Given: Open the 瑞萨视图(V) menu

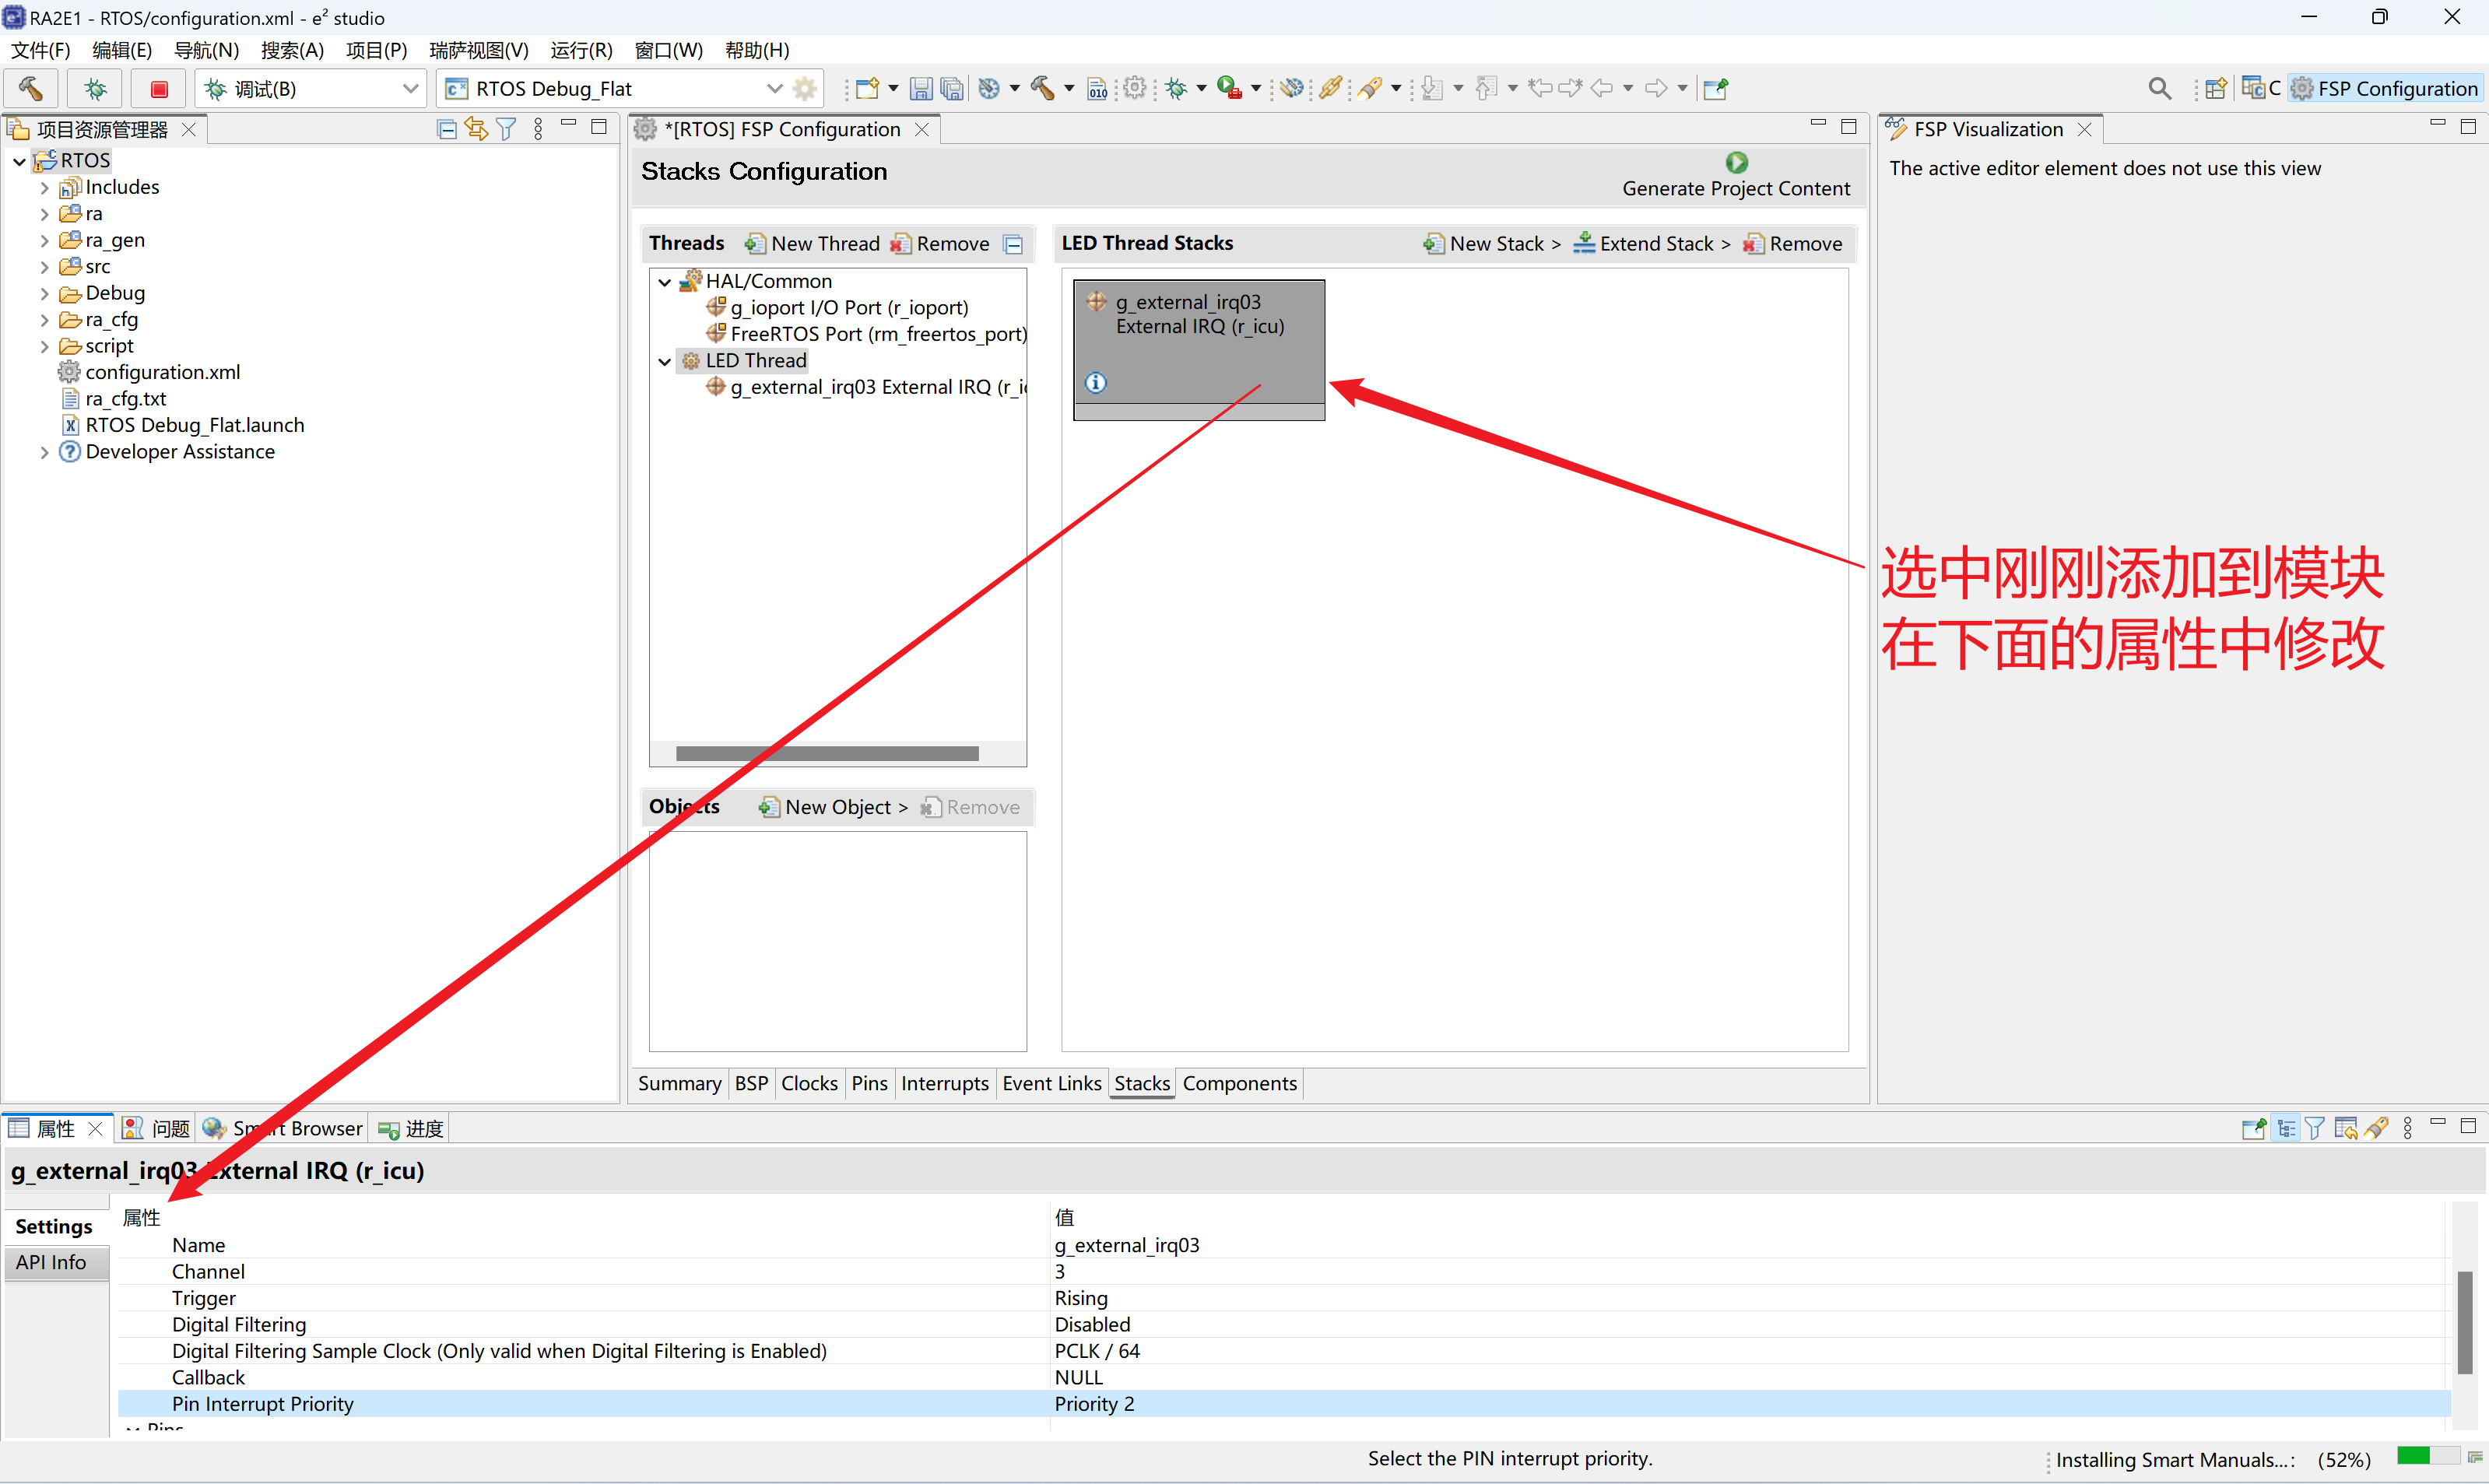Looking at the screenshot, I should pyautogui.click(x=478, y=50).
